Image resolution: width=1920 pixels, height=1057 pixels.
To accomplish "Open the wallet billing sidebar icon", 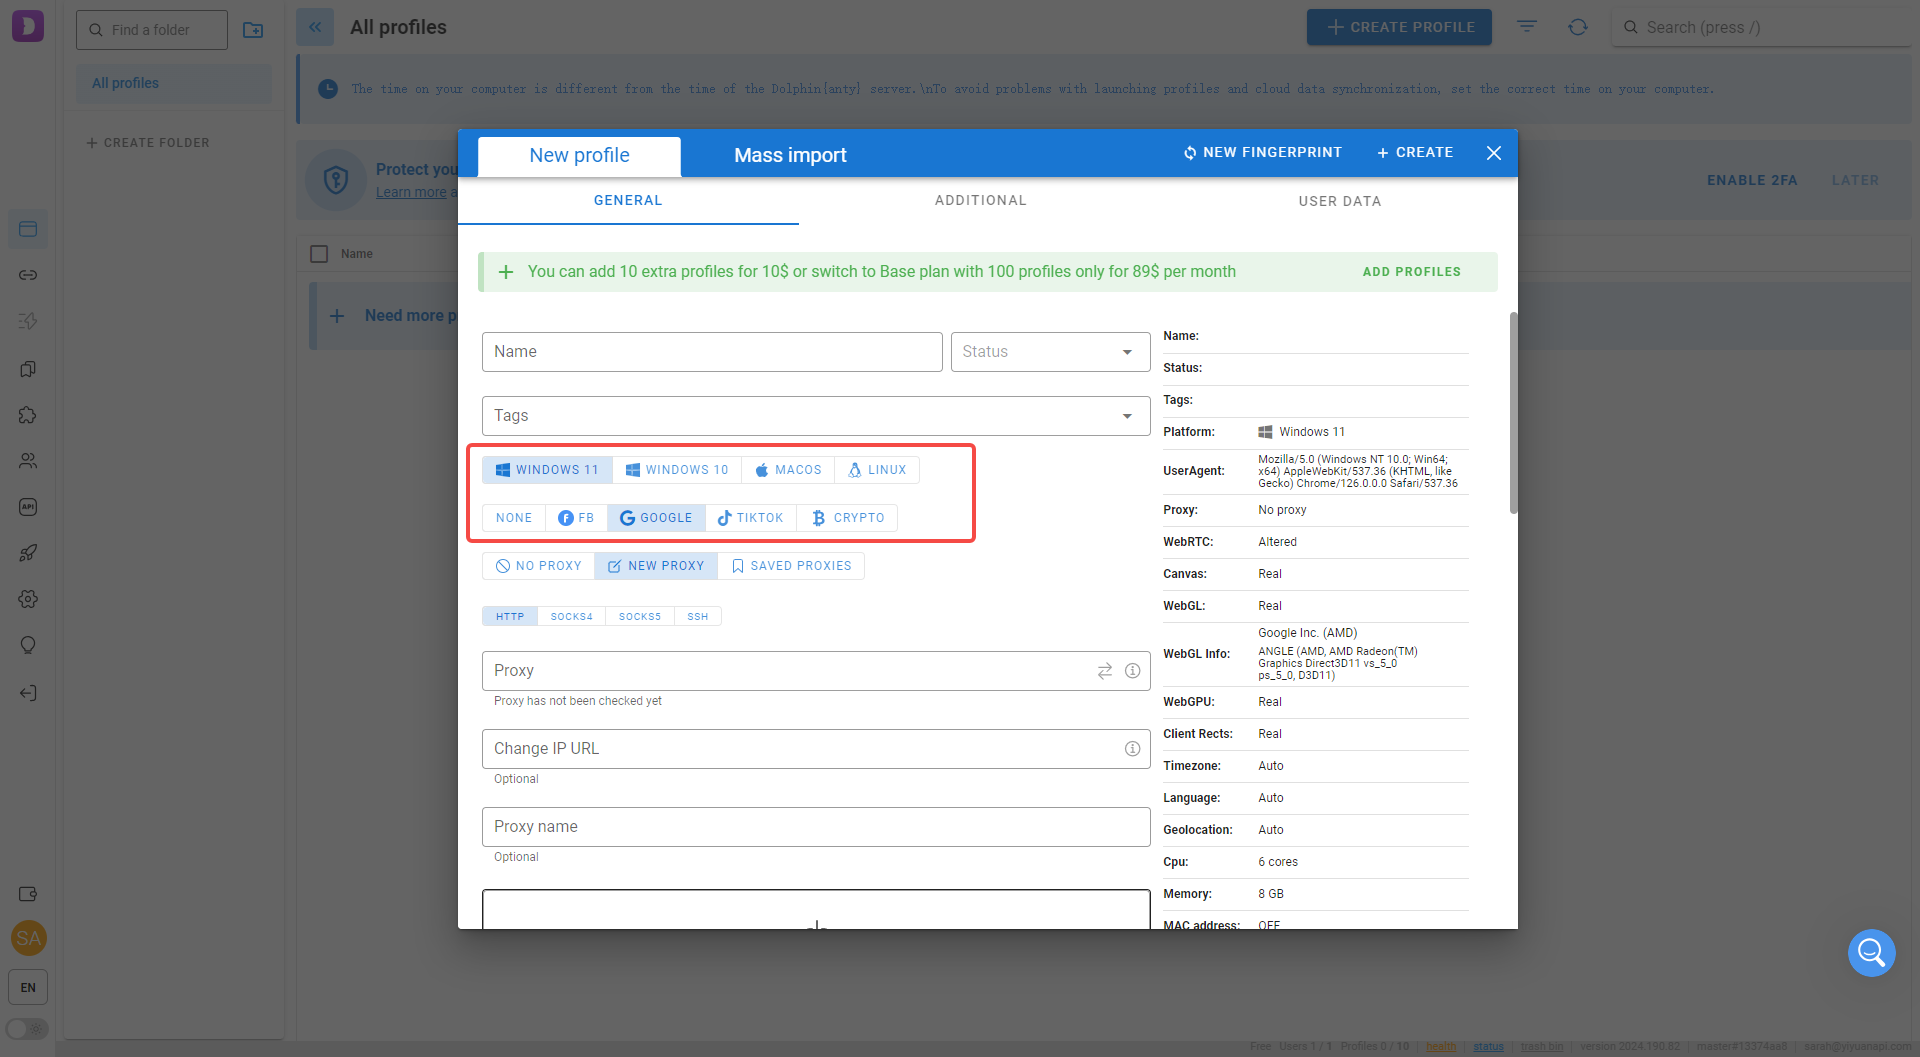I will [x=28, y=894].
